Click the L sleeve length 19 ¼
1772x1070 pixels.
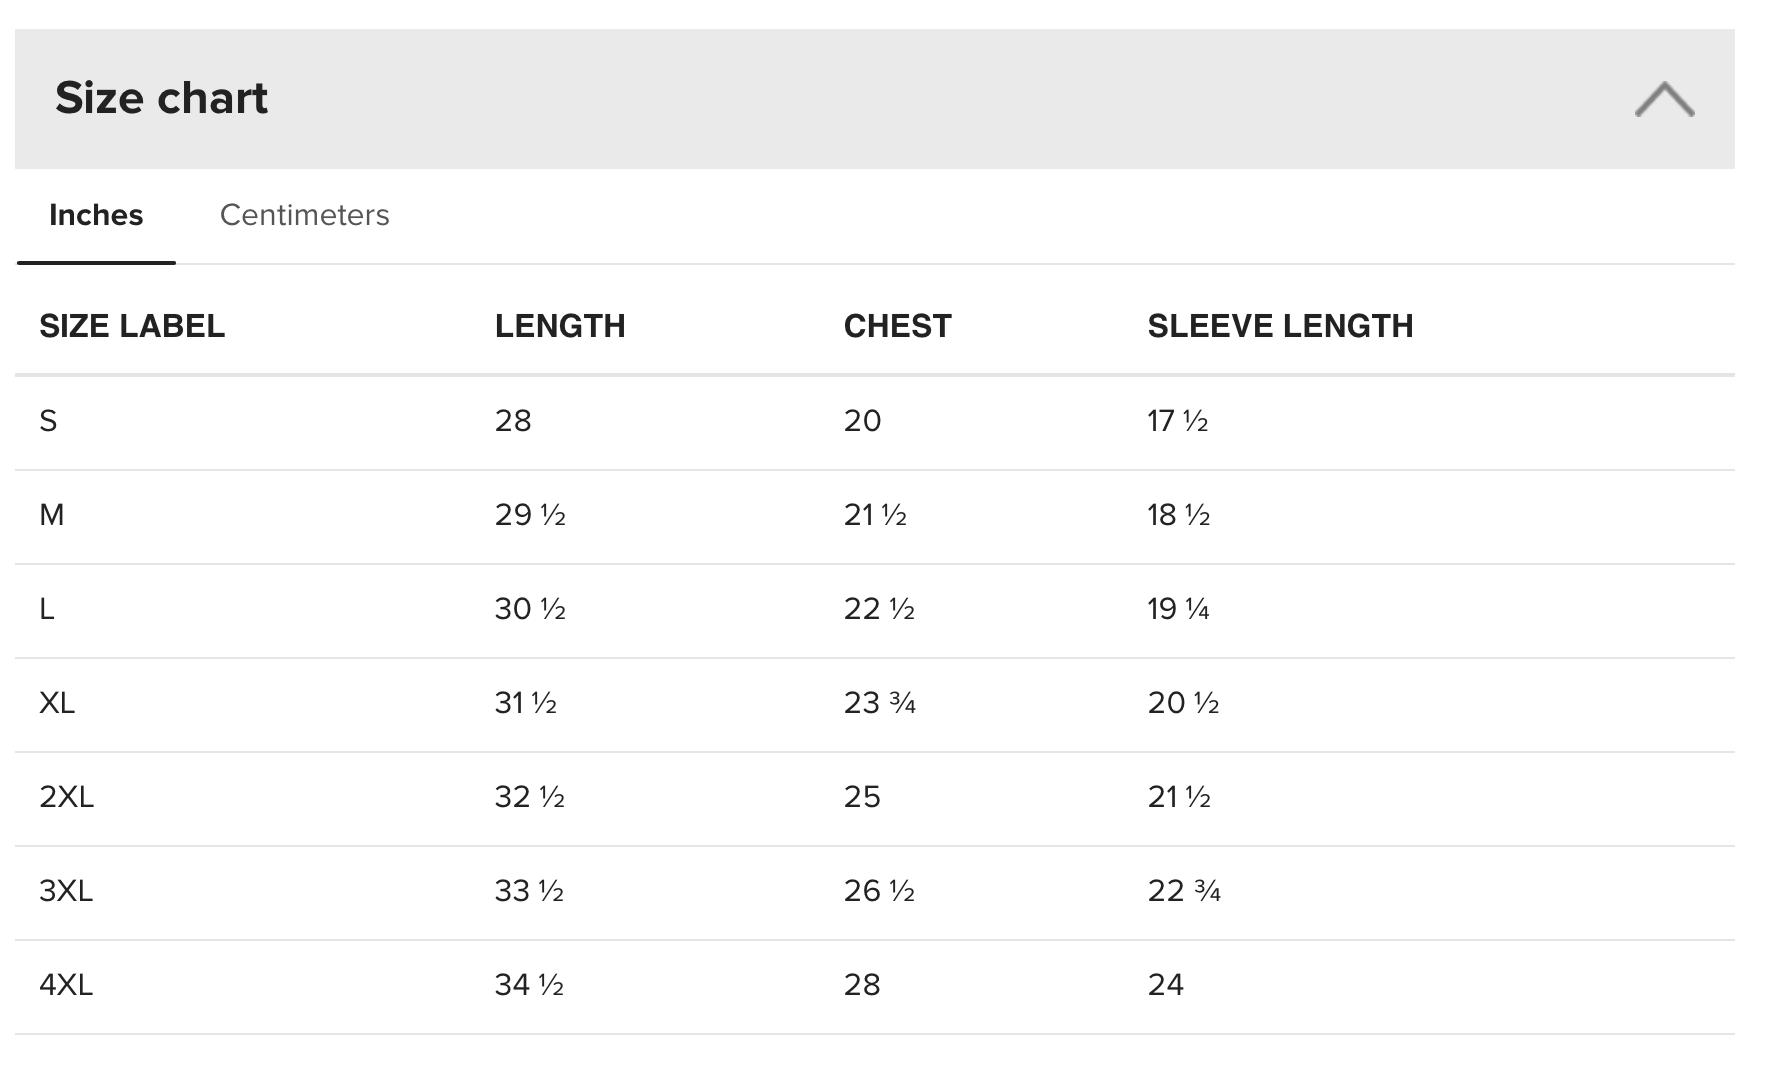click(1178, 609)
